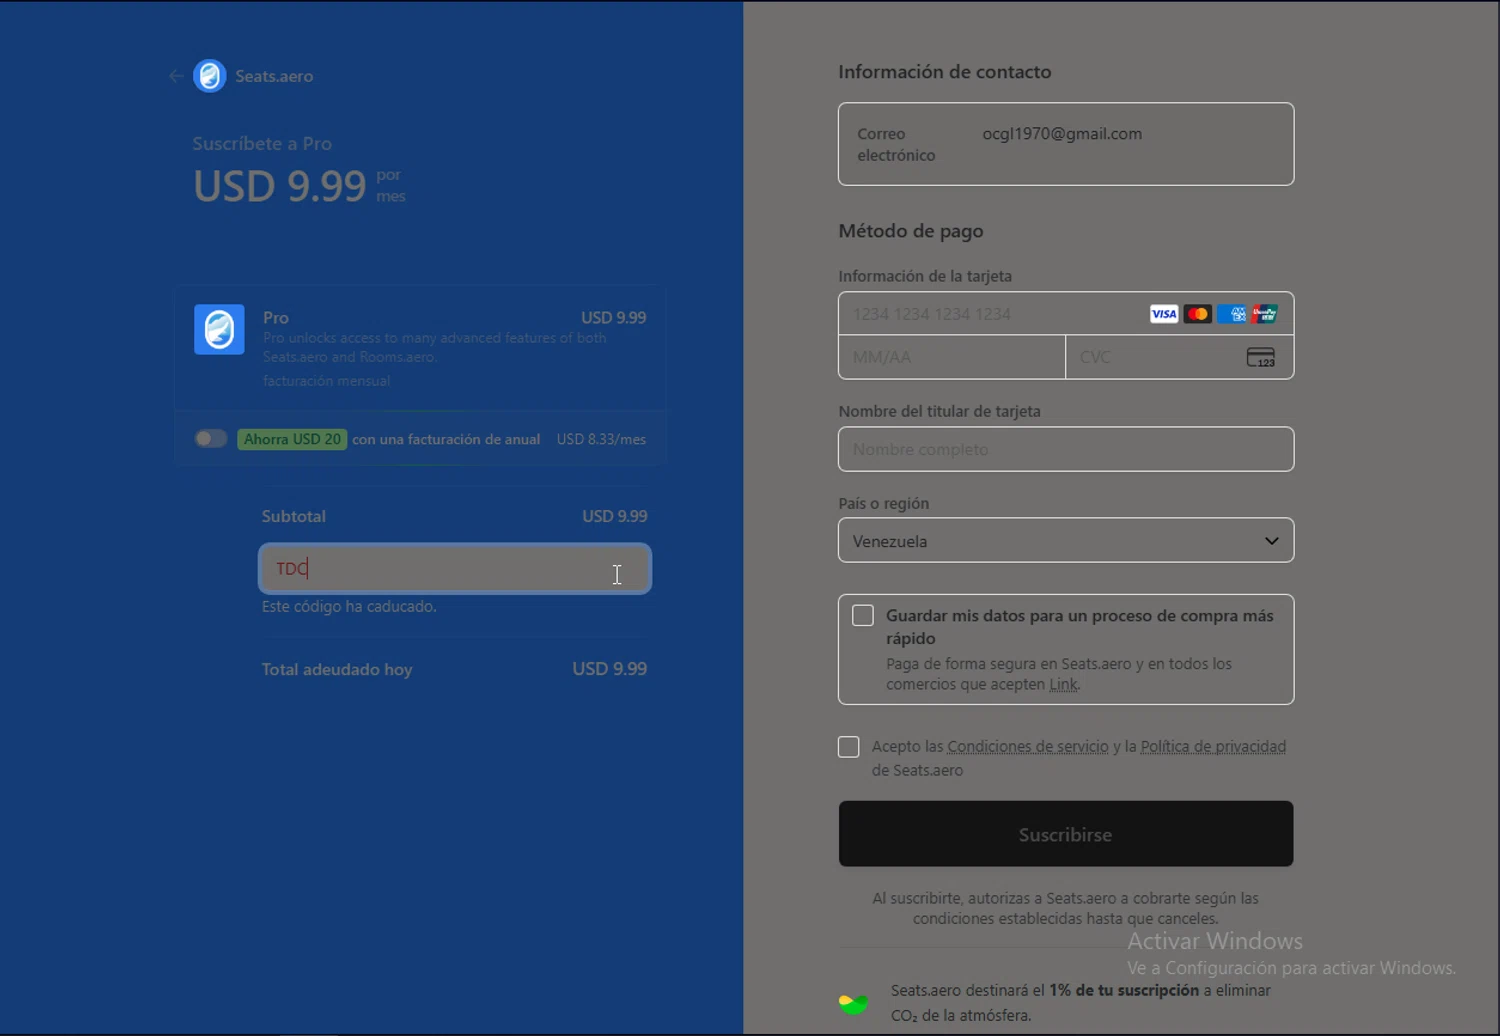Viewport: 1500px width, 1036px height.
Task: Click the Visa card icon
Action: pyautogui.click(x=1164, y=314)
